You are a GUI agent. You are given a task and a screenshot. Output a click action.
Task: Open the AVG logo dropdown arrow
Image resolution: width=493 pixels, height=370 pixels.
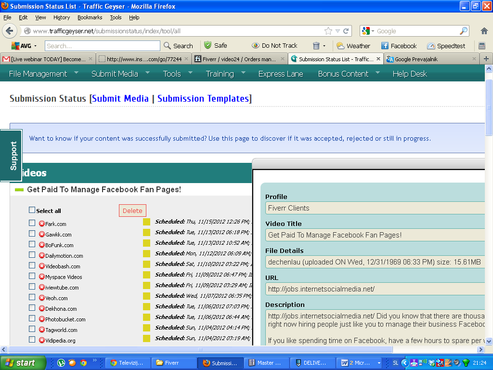[35, 46]
